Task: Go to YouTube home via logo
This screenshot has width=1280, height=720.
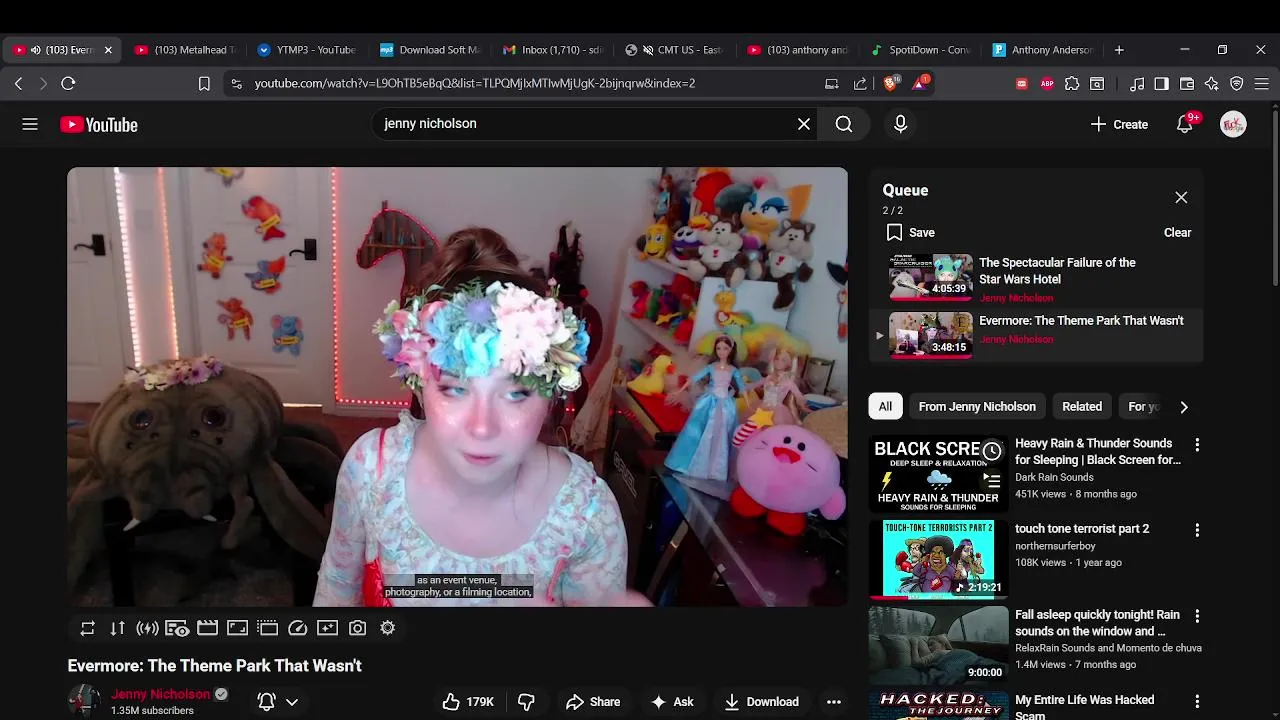Action: (99, 124)
